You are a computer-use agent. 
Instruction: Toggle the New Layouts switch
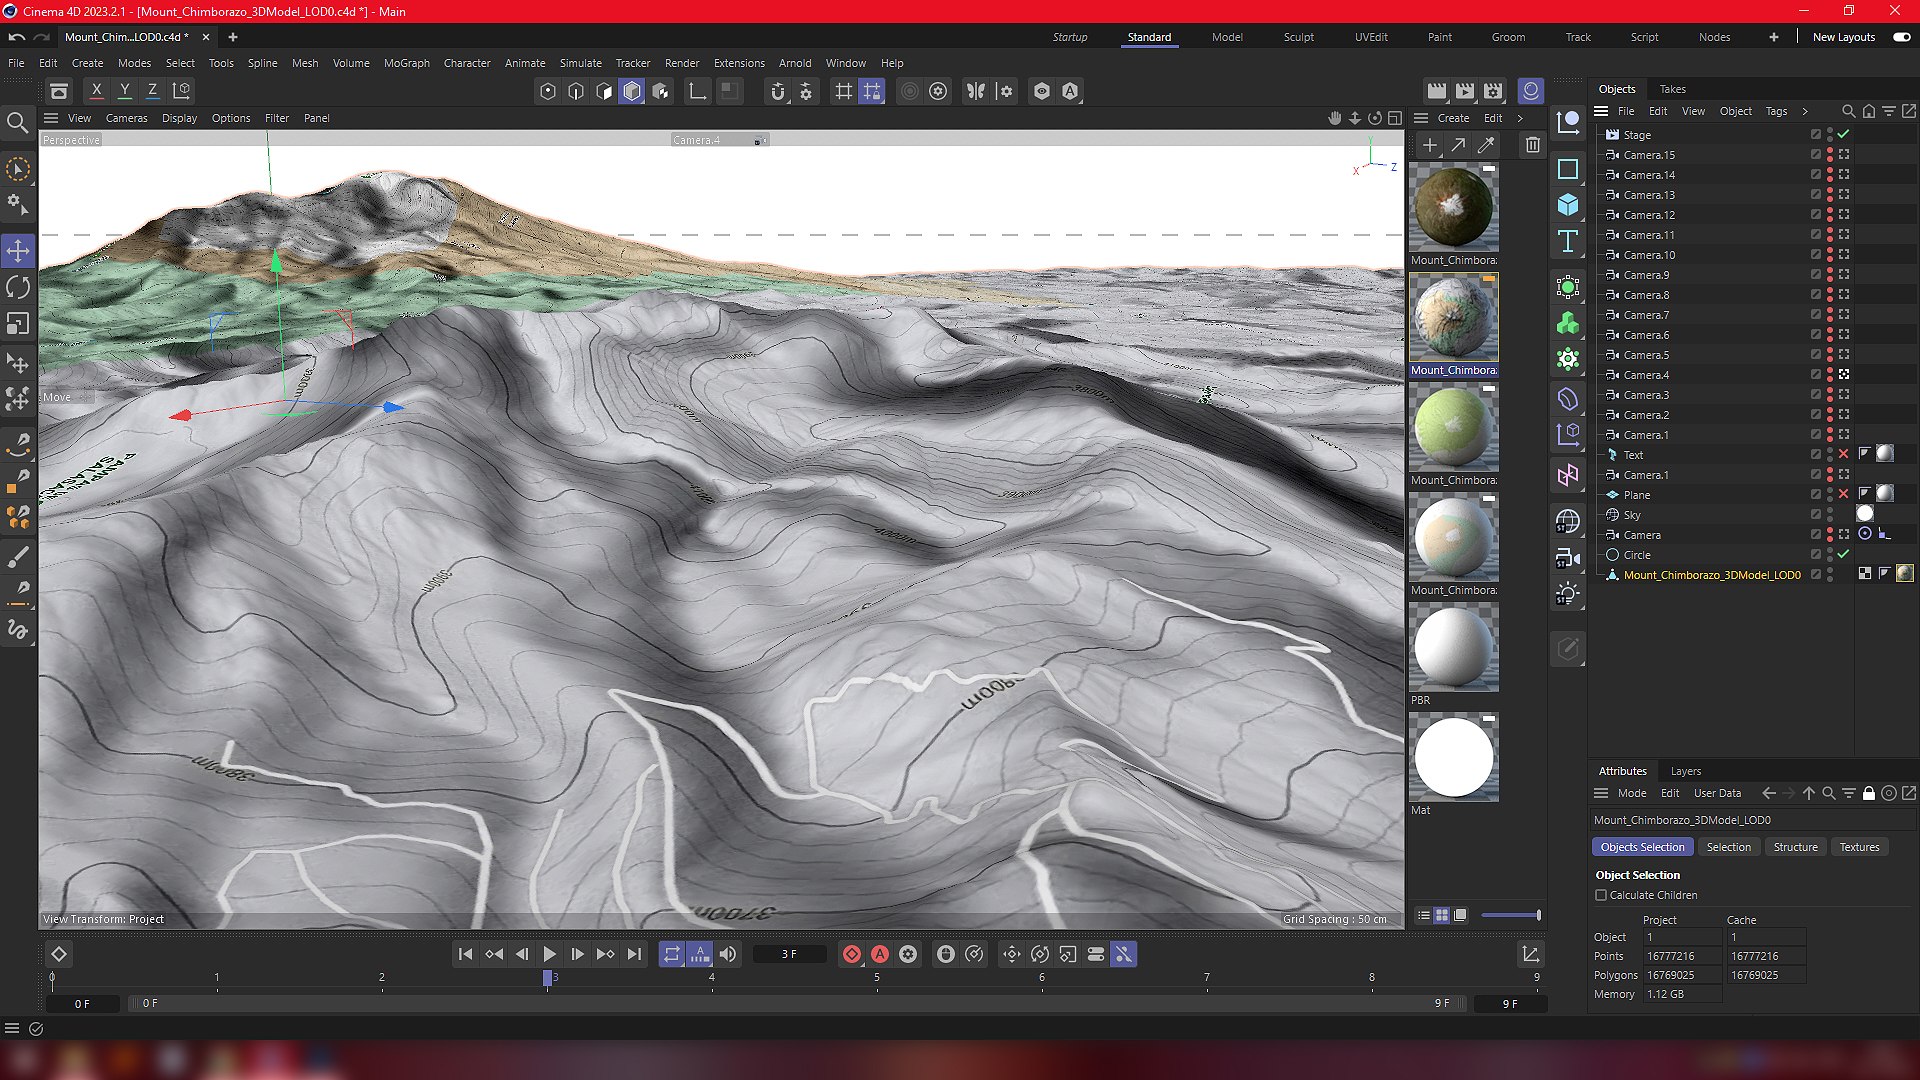[1902, 37]
